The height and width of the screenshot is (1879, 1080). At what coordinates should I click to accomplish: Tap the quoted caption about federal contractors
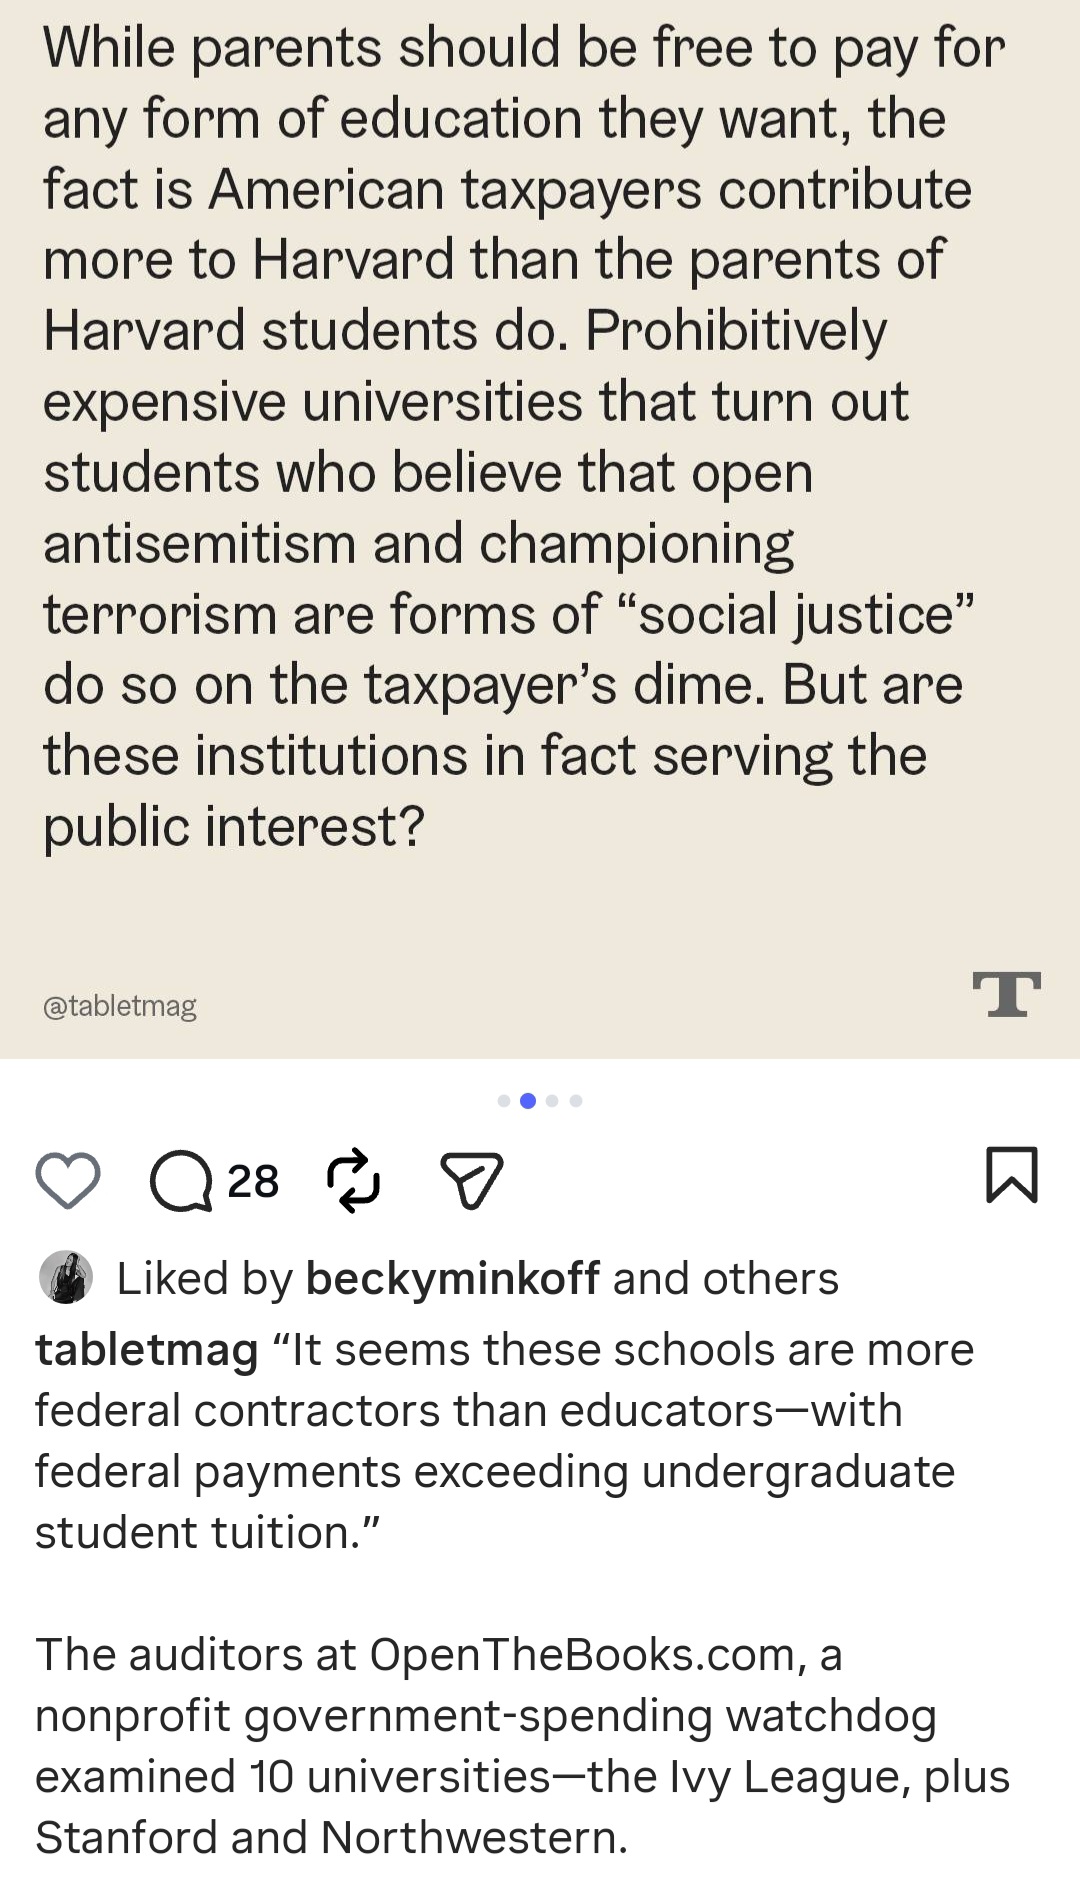point(505,1441)
